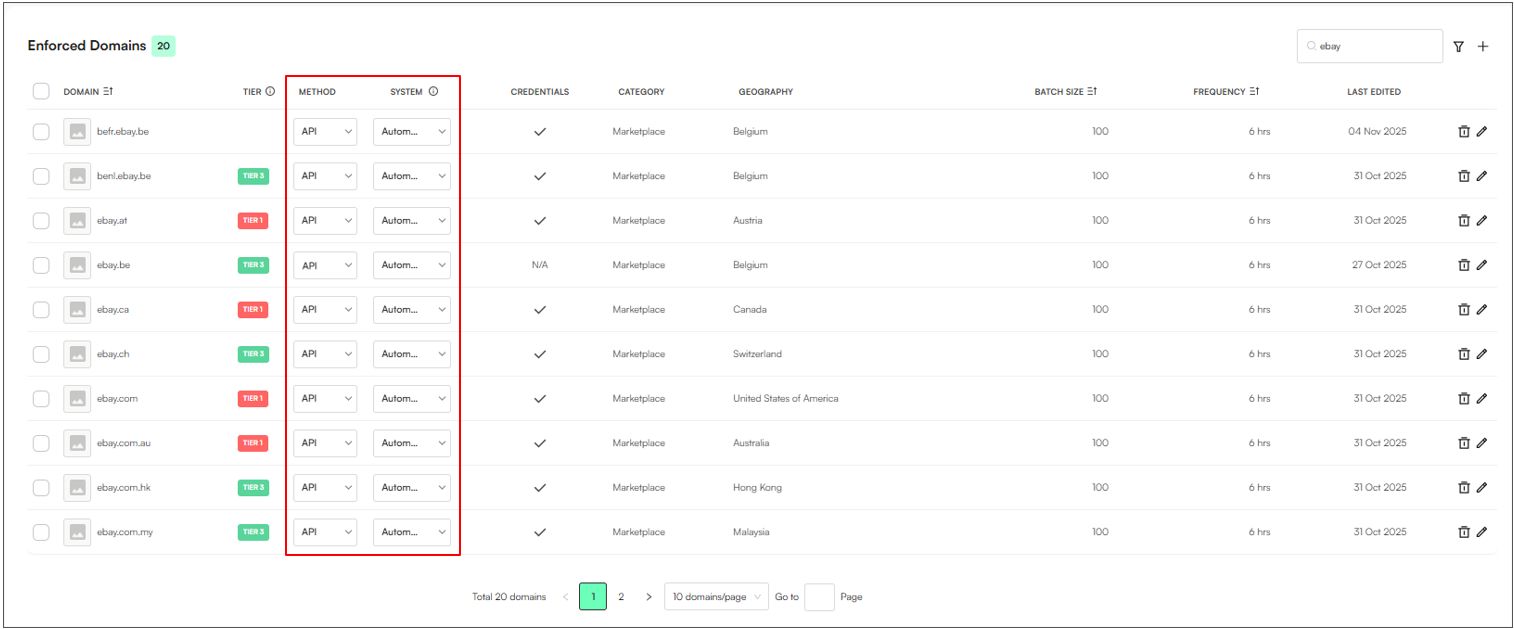Edit the ebay.at row with pencil

point(1482,220)
